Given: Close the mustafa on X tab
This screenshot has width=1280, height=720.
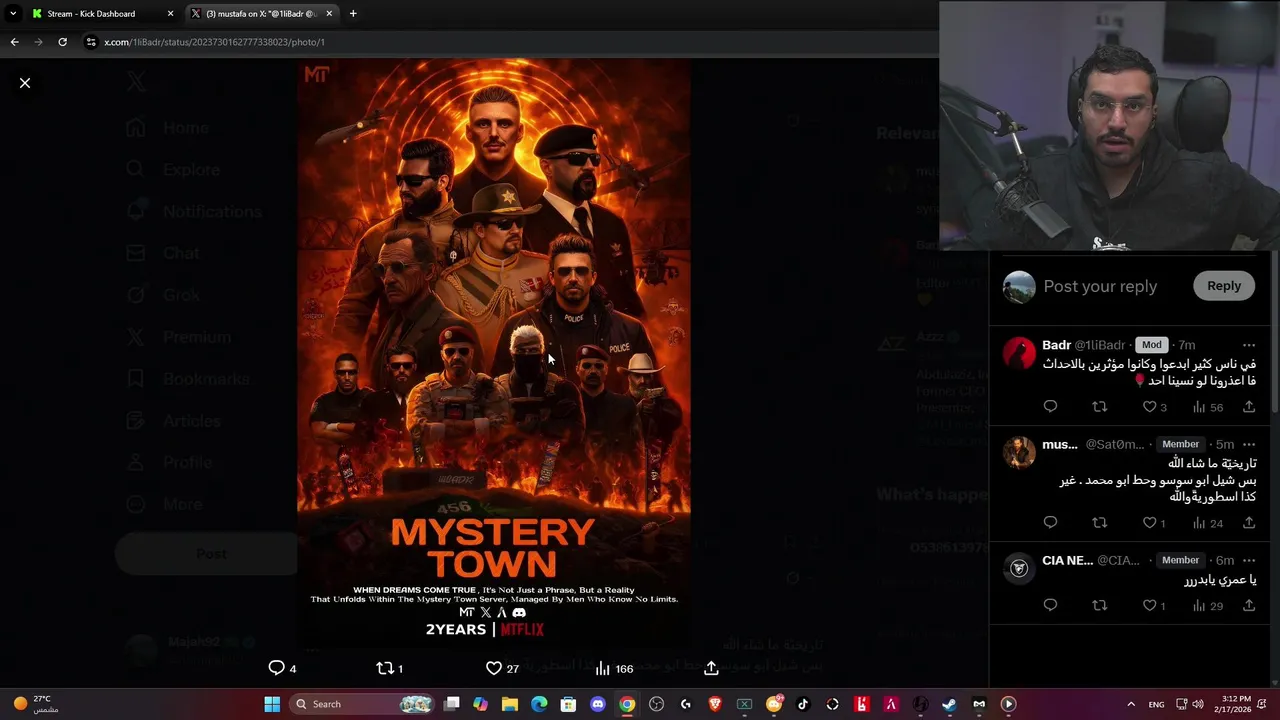Looking at the screenshot, I should [329, 14].
